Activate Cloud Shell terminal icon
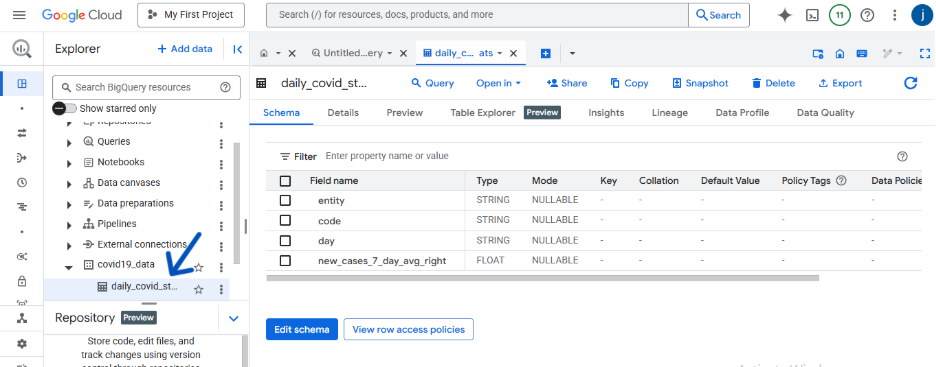This screenshot has width=936, height=367. tap(812, 16)
